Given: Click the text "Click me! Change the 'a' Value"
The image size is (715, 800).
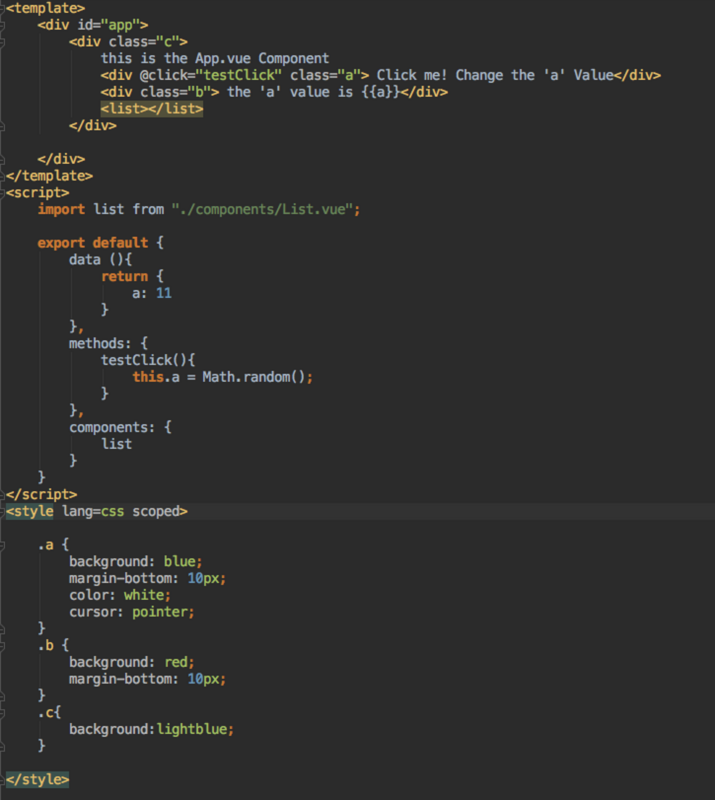Looking at the screenshot, I should coord(495,76).
